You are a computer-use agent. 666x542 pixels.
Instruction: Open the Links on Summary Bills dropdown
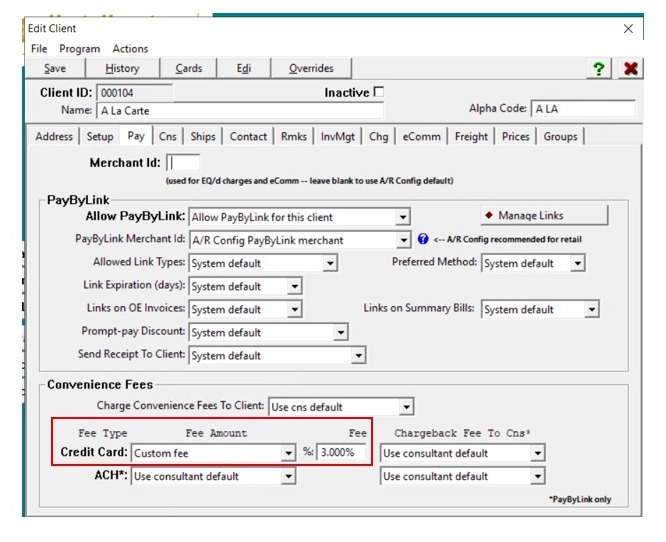[x=592, y=309]
